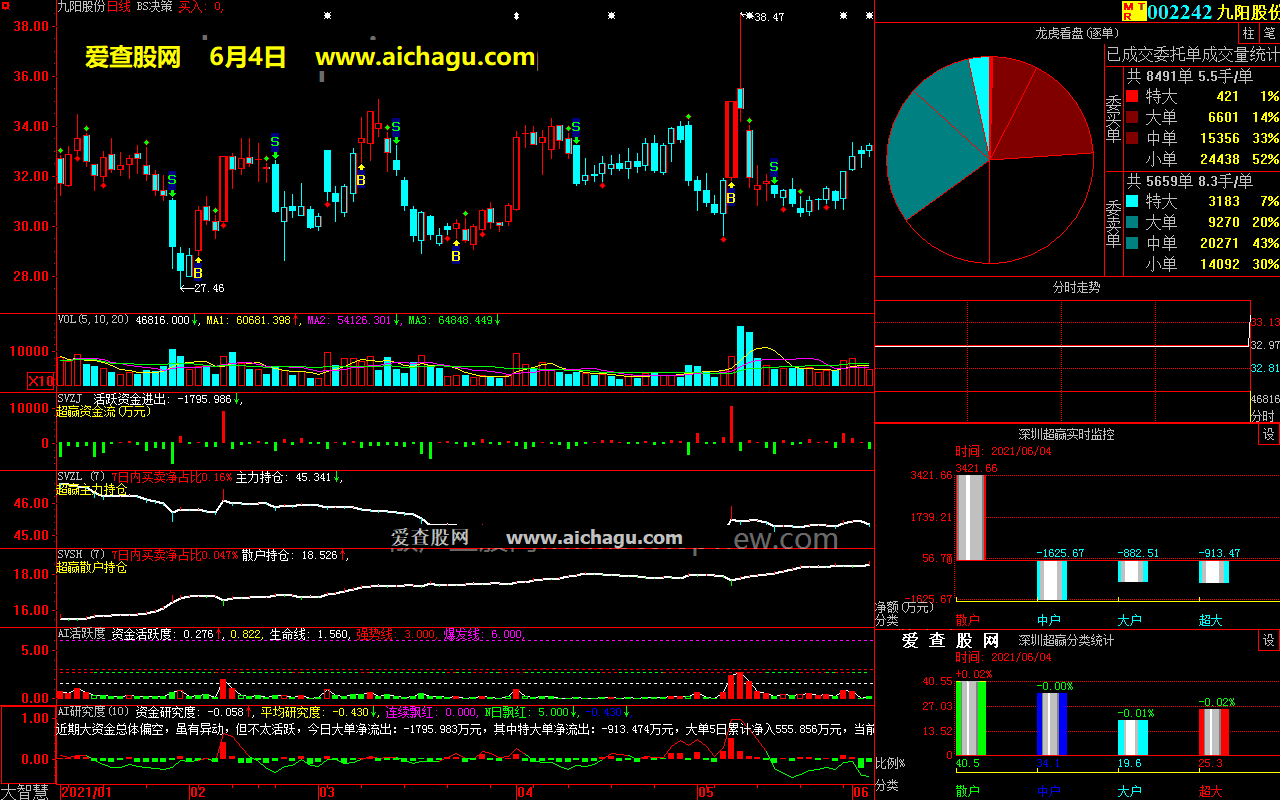Jump to the 06 month marker

coord(860,792)
